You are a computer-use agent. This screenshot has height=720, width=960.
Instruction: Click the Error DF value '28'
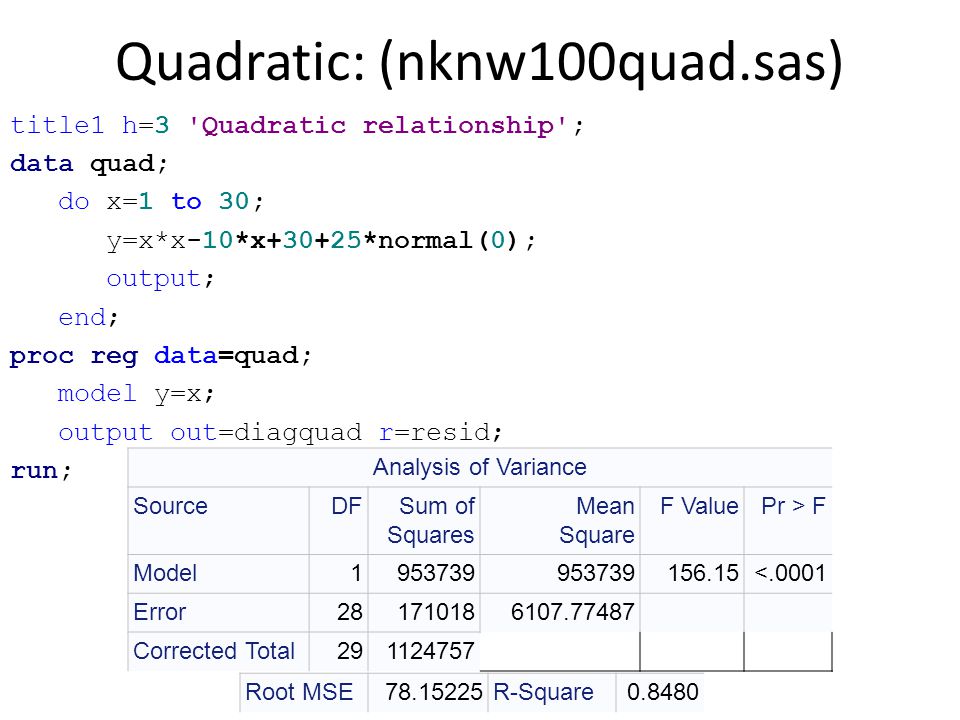tap(350, 612)
